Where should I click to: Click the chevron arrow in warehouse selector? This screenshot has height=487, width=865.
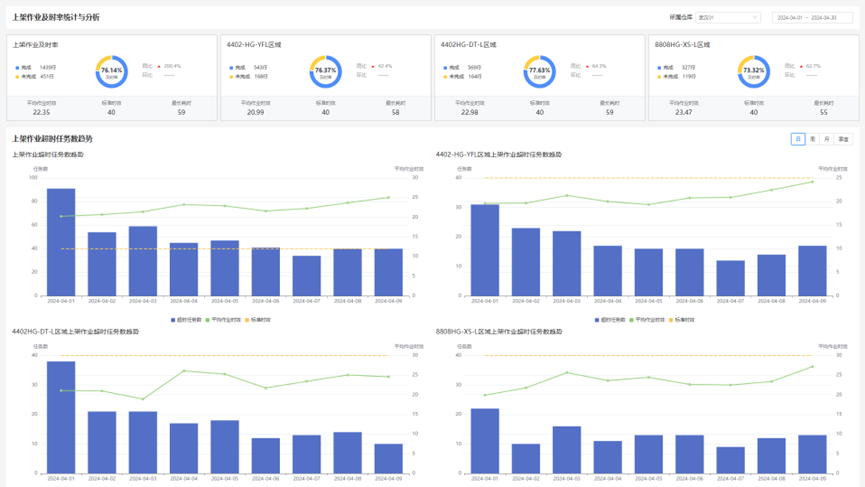754,18
